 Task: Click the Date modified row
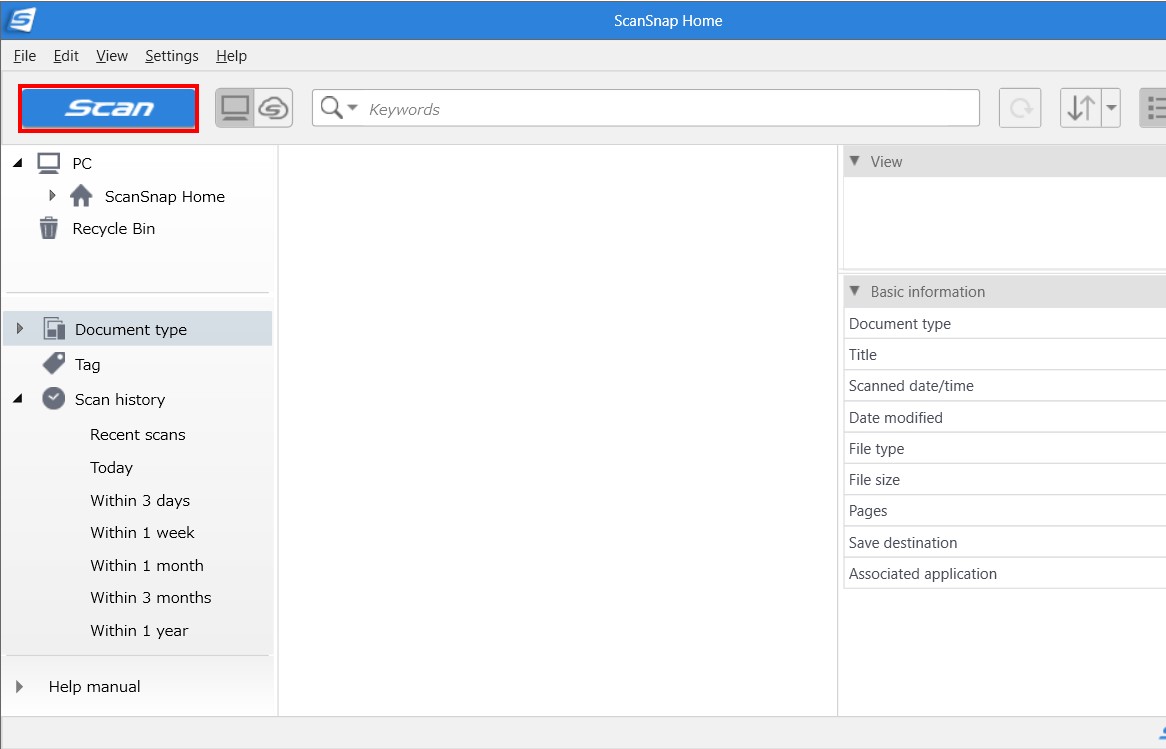[1005, 417]
